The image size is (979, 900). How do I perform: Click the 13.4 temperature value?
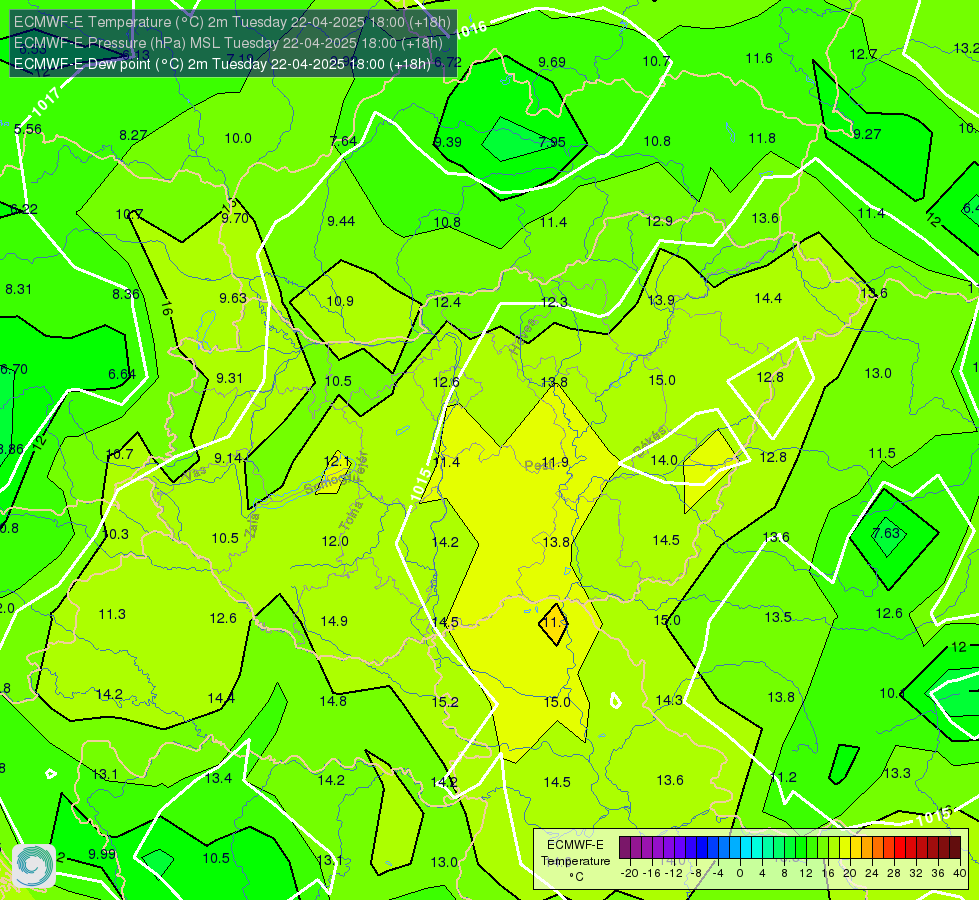pyautogui.click(x=219, y=778)
